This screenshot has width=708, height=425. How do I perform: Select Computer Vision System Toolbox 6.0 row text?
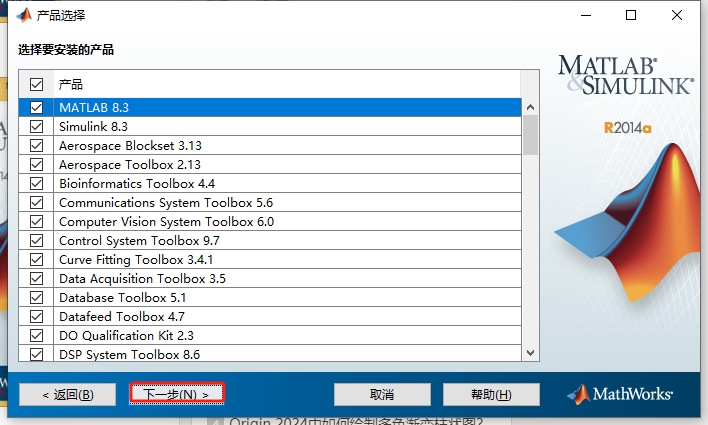167,221
